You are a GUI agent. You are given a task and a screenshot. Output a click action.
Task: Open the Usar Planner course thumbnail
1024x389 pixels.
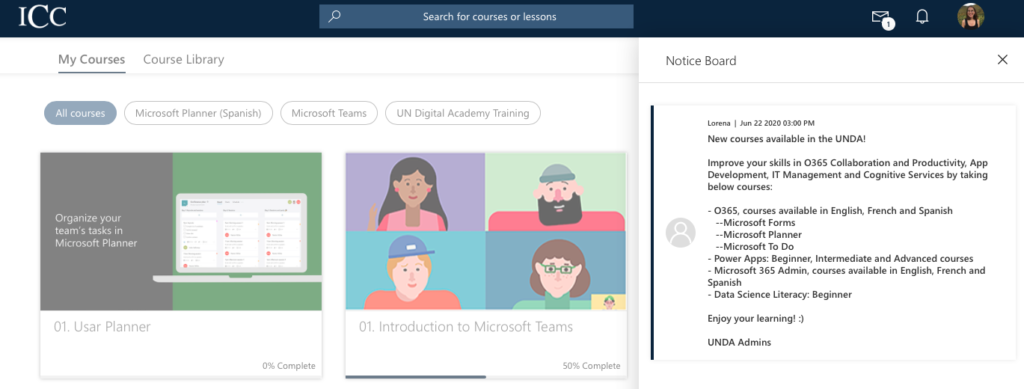(181, 231)
